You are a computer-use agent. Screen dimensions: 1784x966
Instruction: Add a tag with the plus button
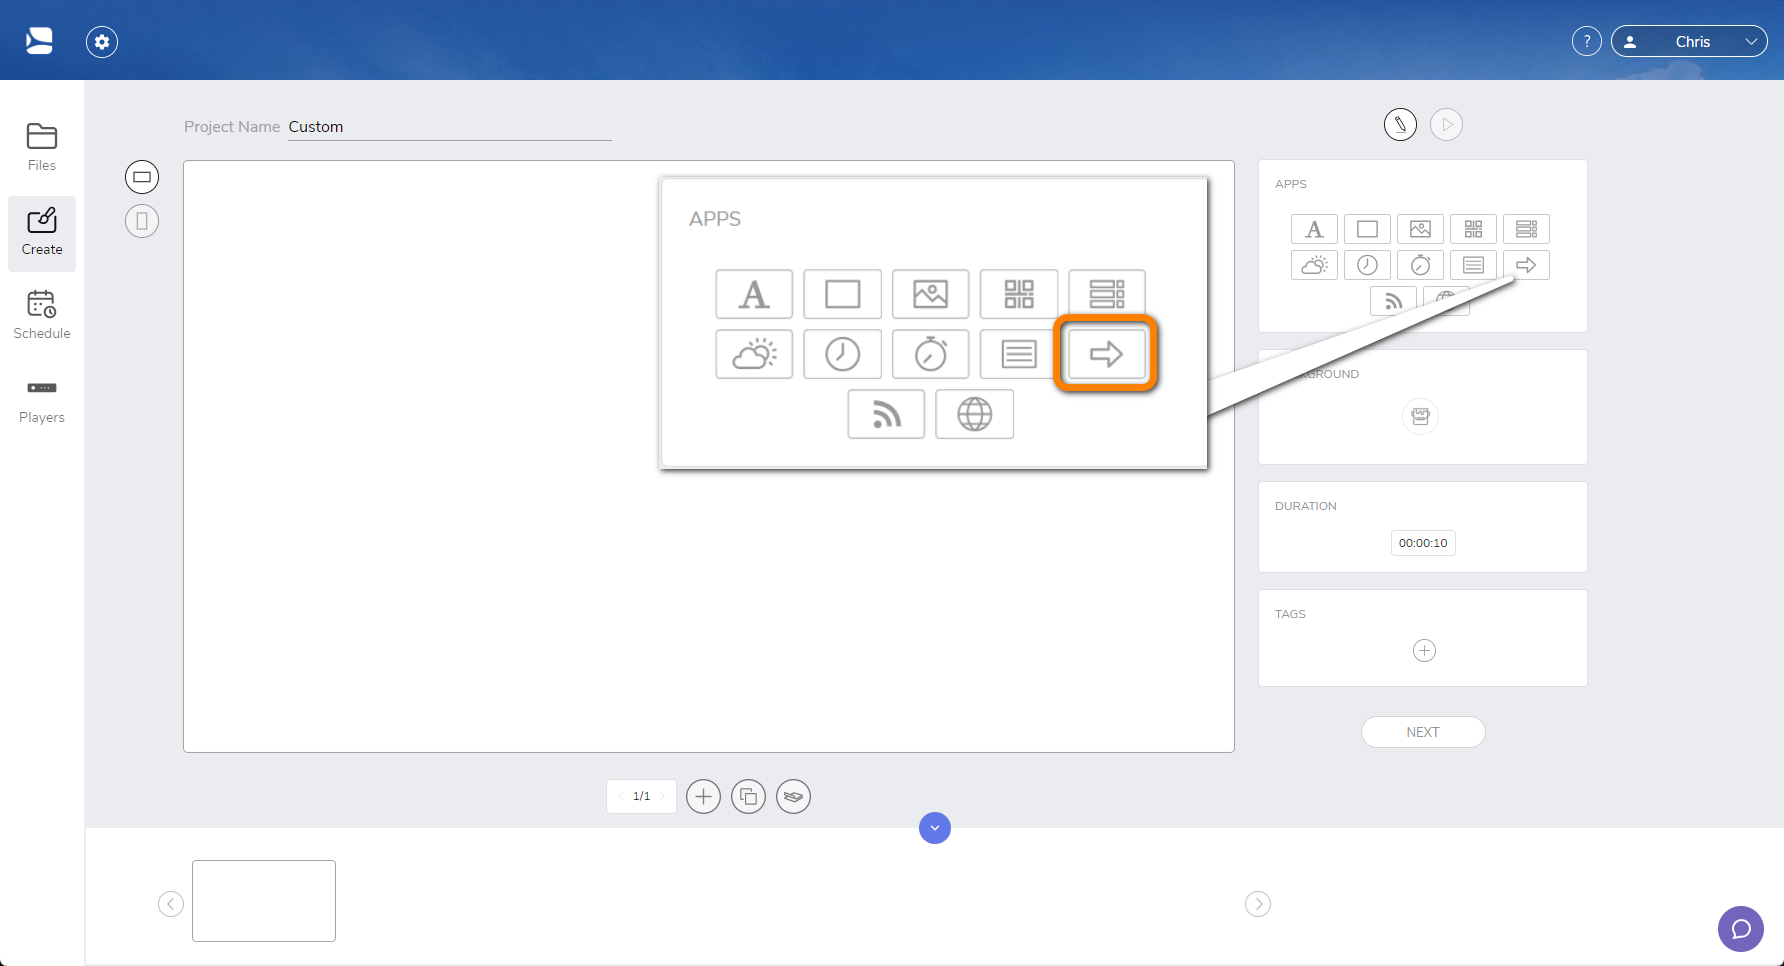(x=1423, y=650)
